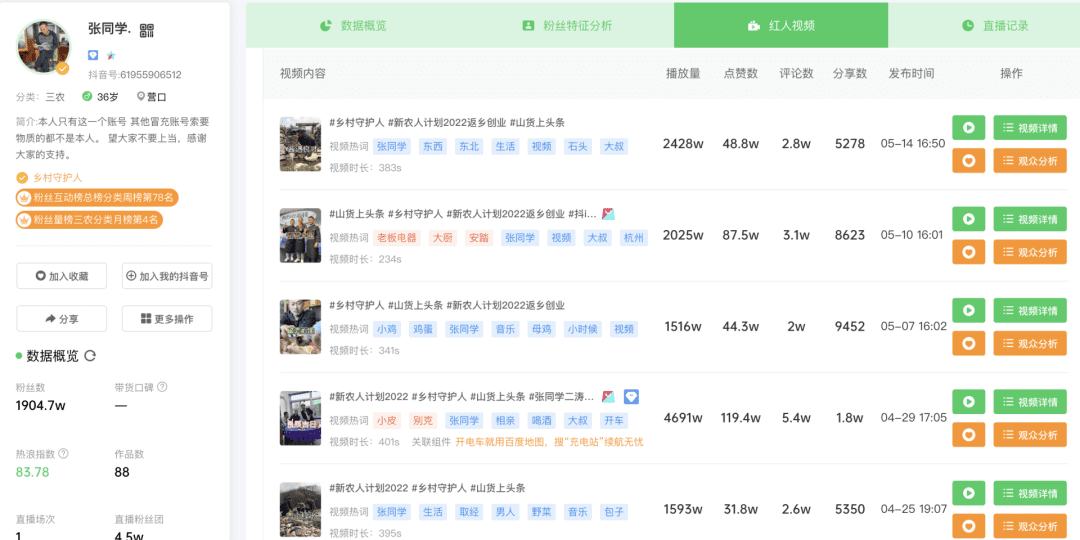Open 视频详情 for the 05-10 16:01 video
The image size is (1080, 540).
(x=1030, y=219)
